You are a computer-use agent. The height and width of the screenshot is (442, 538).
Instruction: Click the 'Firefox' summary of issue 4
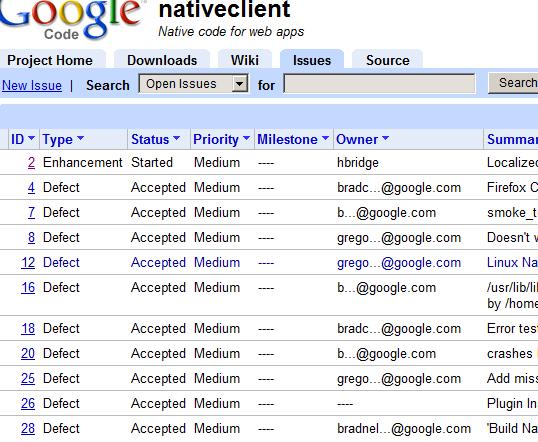pyautogui.click(x=512, y=188)
